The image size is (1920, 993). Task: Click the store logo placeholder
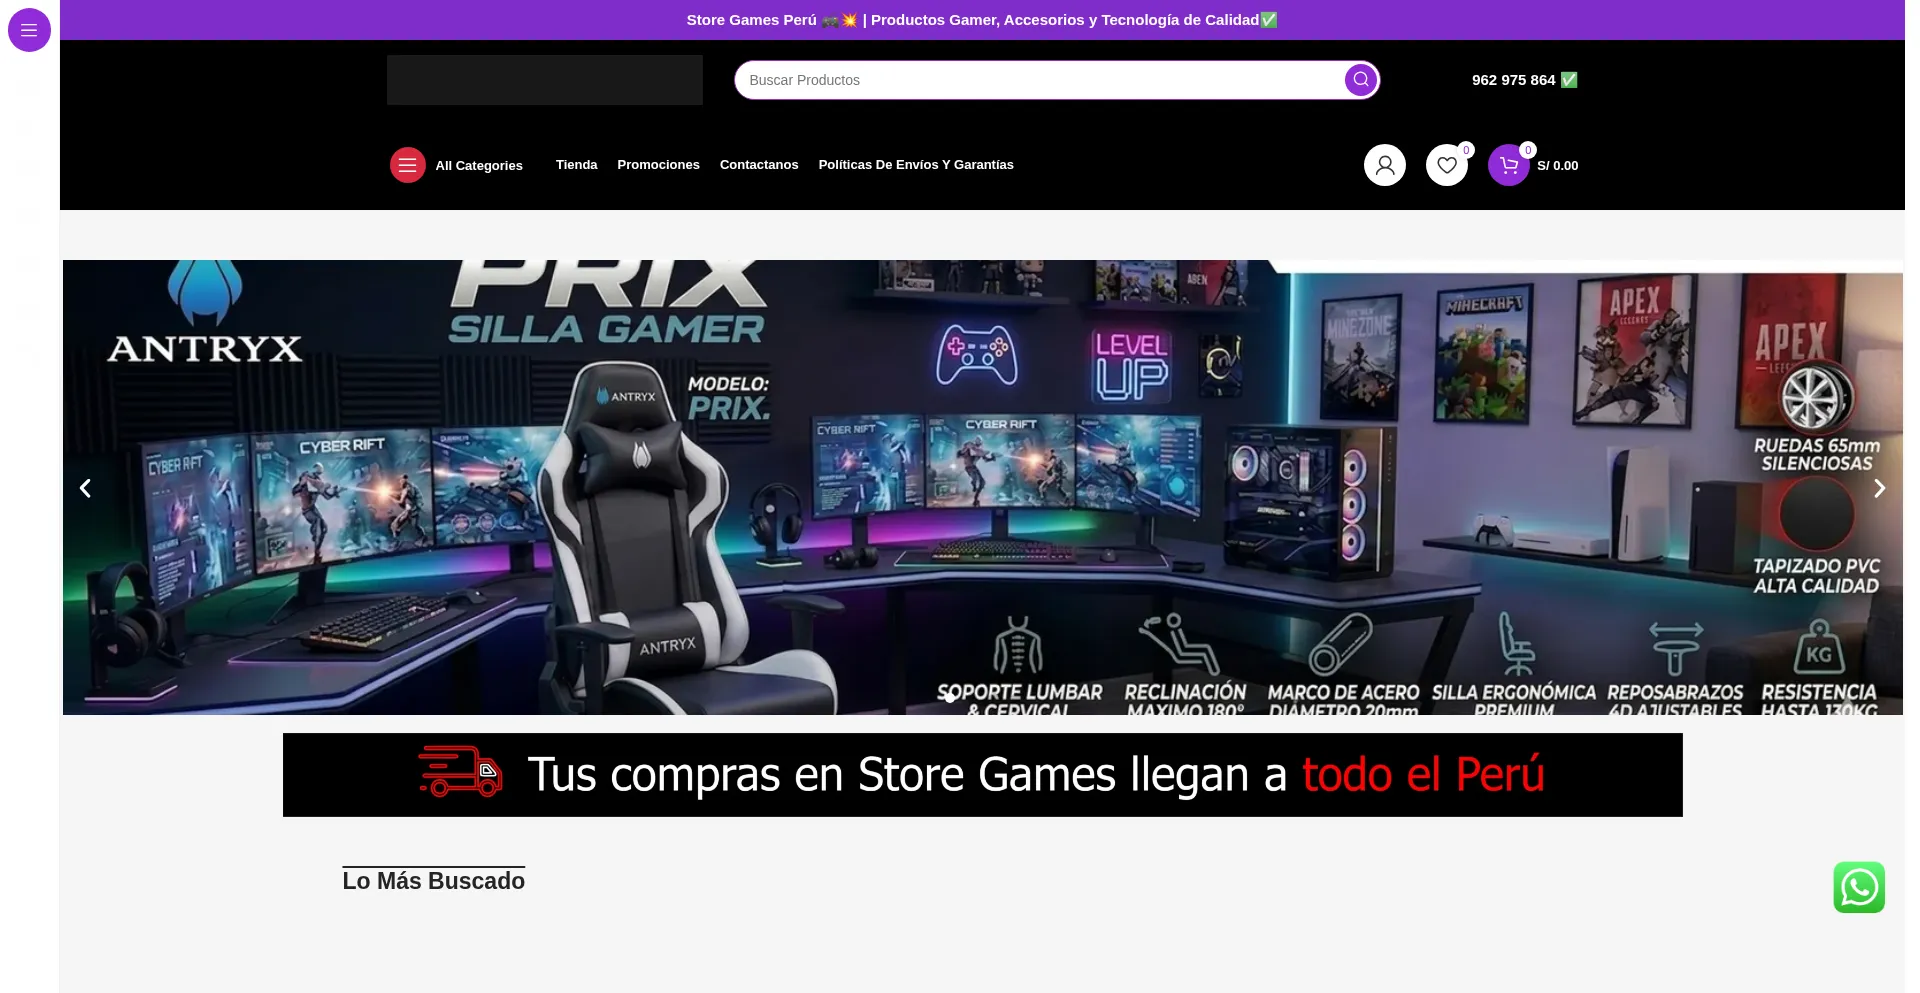click(x=545, y=80)
